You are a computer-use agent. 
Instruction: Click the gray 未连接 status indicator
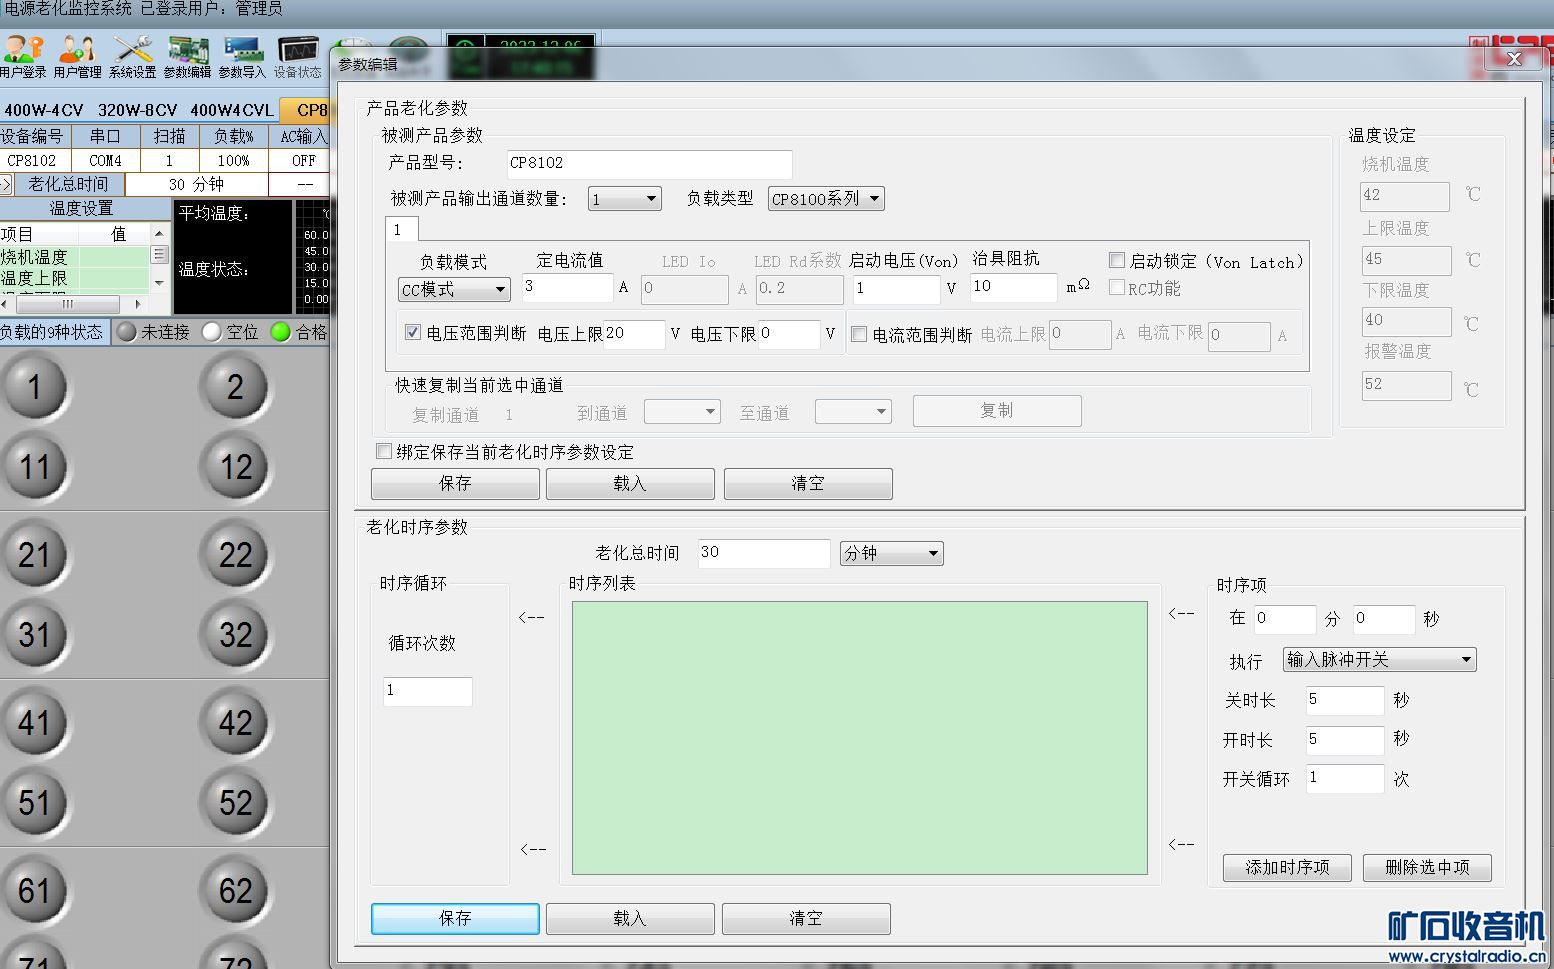pos(127,332)
